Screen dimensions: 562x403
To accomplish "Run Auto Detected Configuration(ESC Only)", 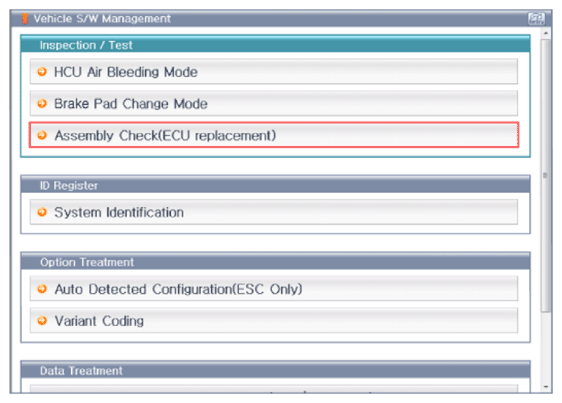I will (274, 289).
